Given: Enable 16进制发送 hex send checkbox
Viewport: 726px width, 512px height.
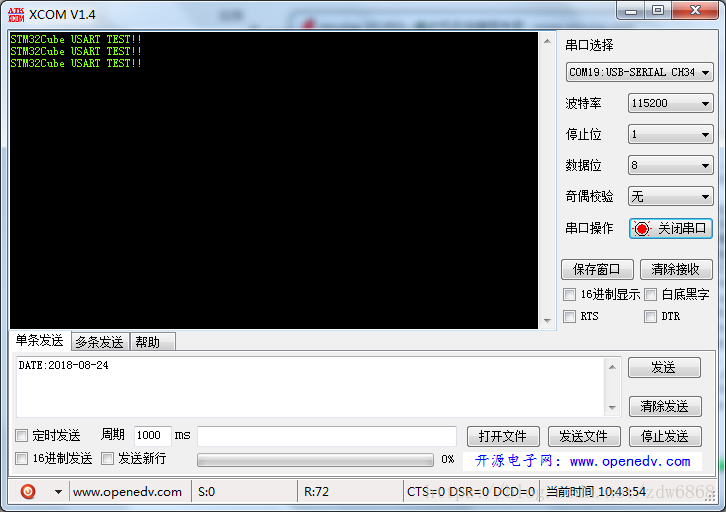Looking at the screenshot, I should click(x=21, y=458).
